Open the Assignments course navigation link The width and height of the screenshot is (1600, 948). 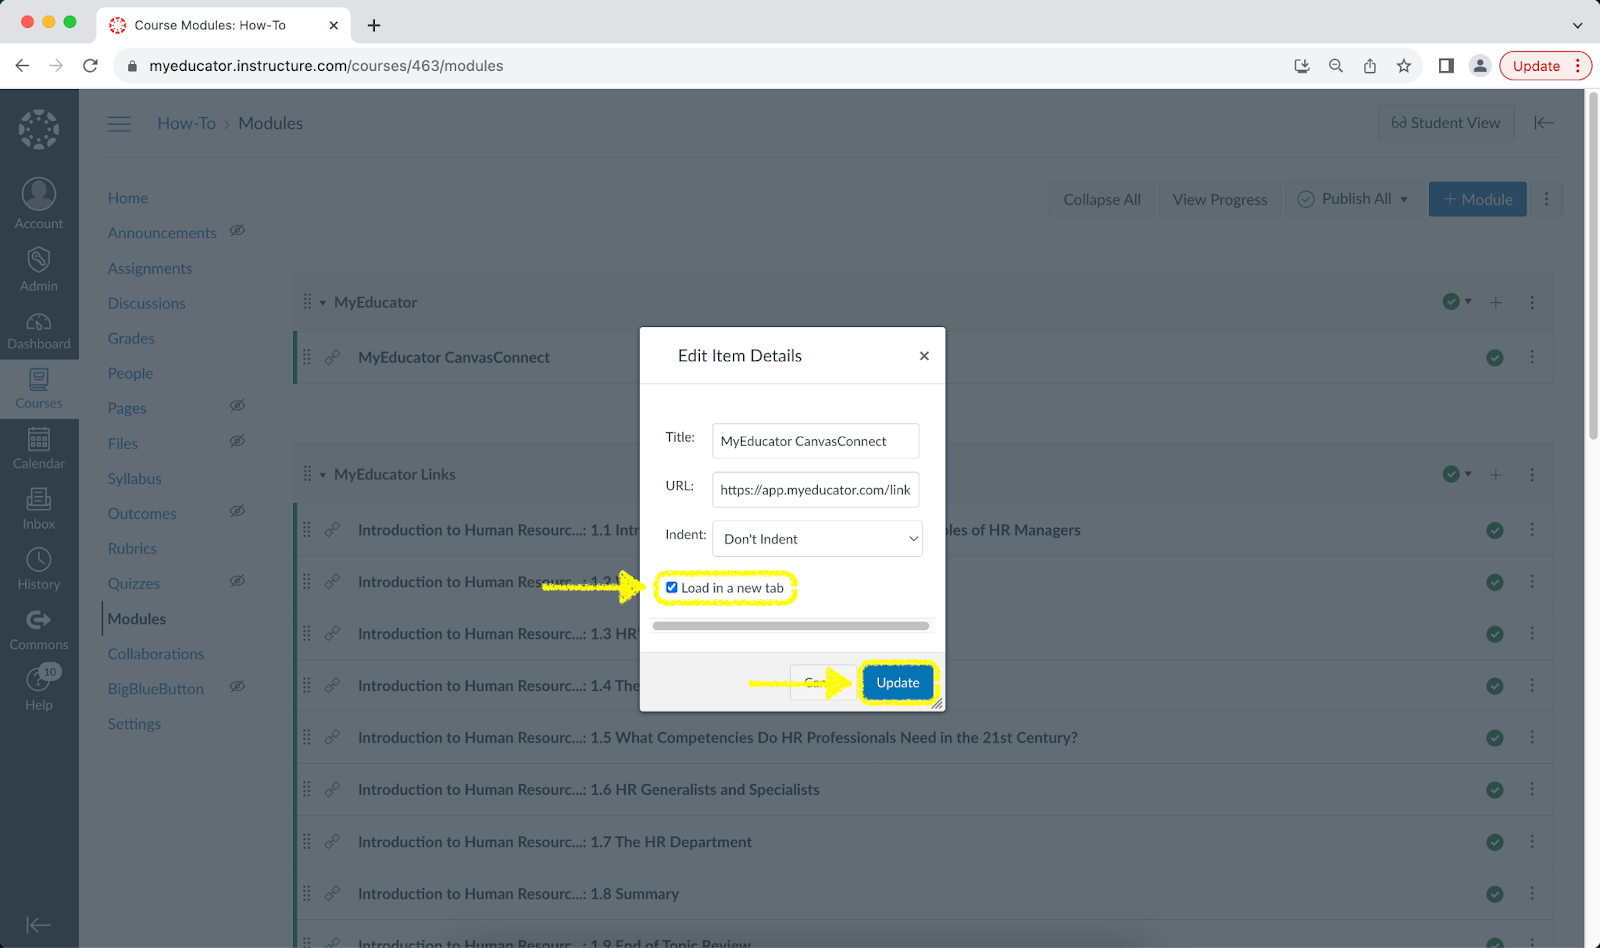tap(150, 268)
